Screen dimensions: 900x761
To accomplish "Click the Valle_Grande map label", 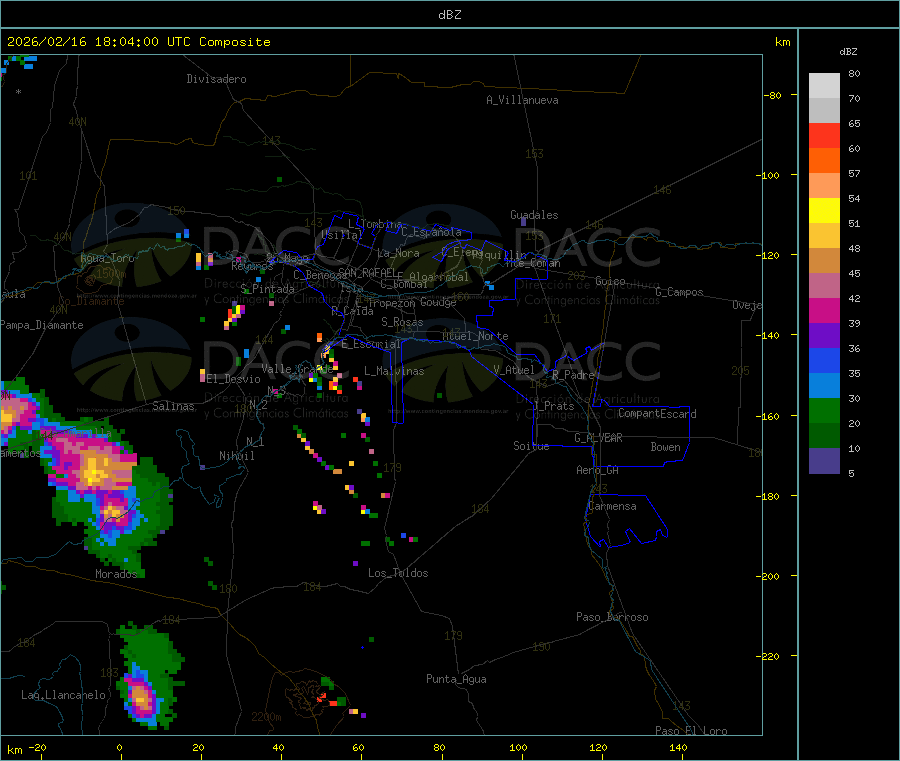I will pos(297,369).
